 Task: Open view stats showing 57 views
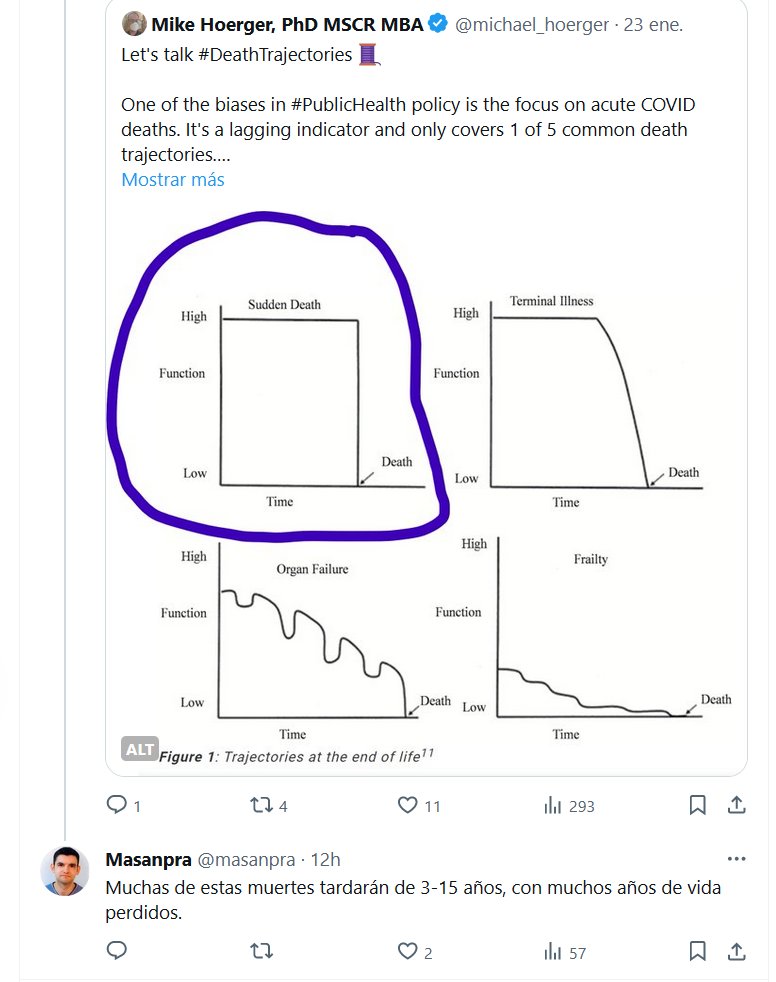pyautogui.click(x=552, y=952)
